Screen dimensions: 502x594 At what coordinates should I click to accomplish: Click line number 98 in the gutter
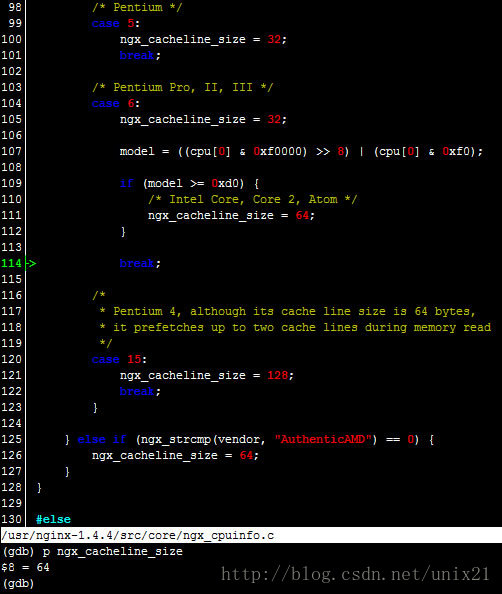15,7
